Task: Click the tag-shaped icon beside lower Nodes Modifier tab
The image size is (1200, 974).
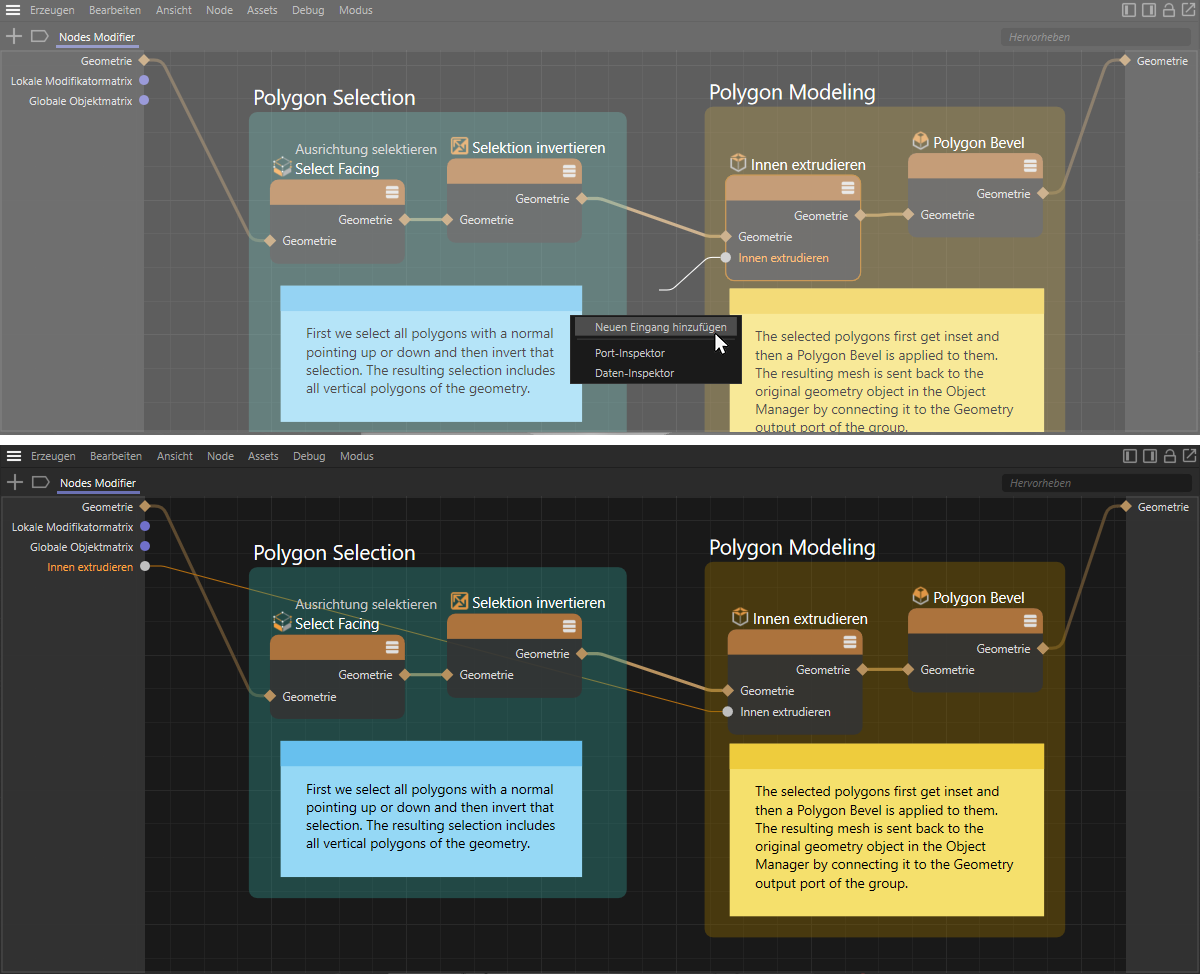Action: click(x=40, y=482)
